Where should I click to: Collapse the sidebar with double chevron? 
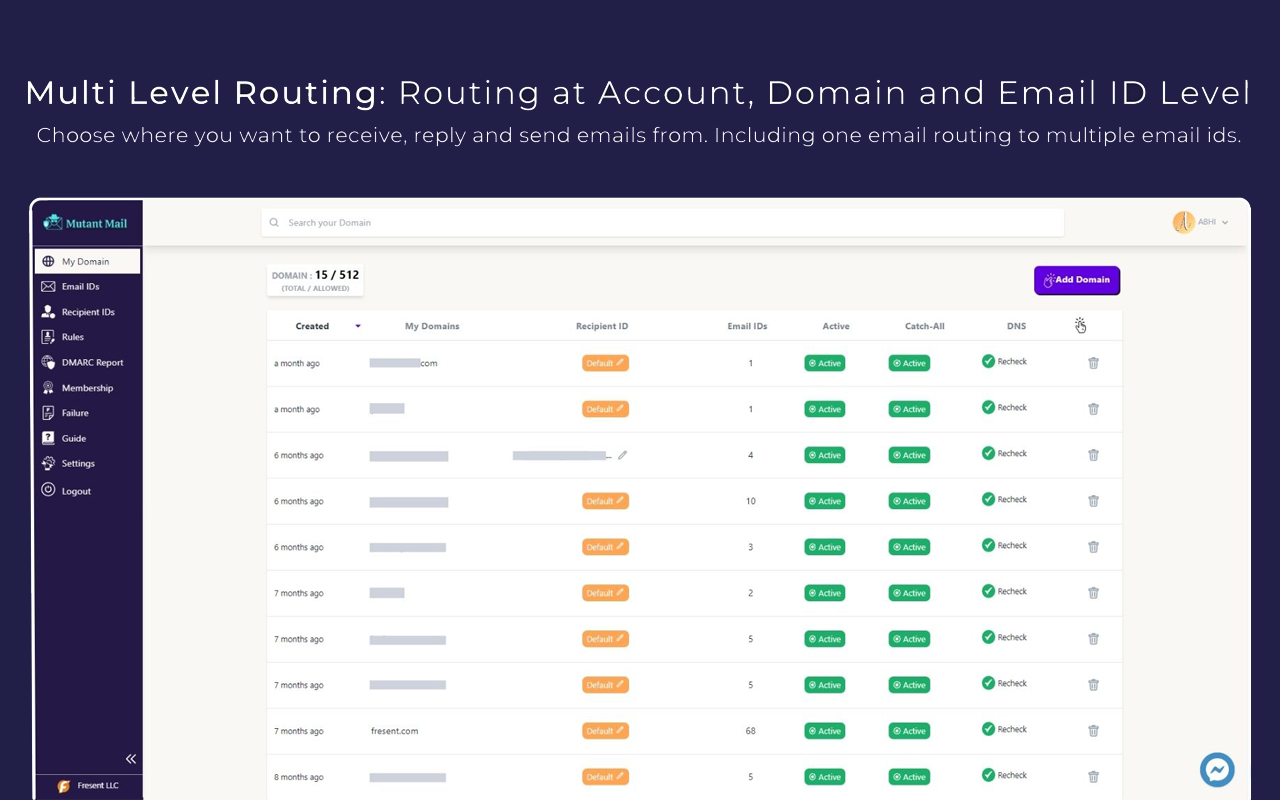(x=130, y=759)
